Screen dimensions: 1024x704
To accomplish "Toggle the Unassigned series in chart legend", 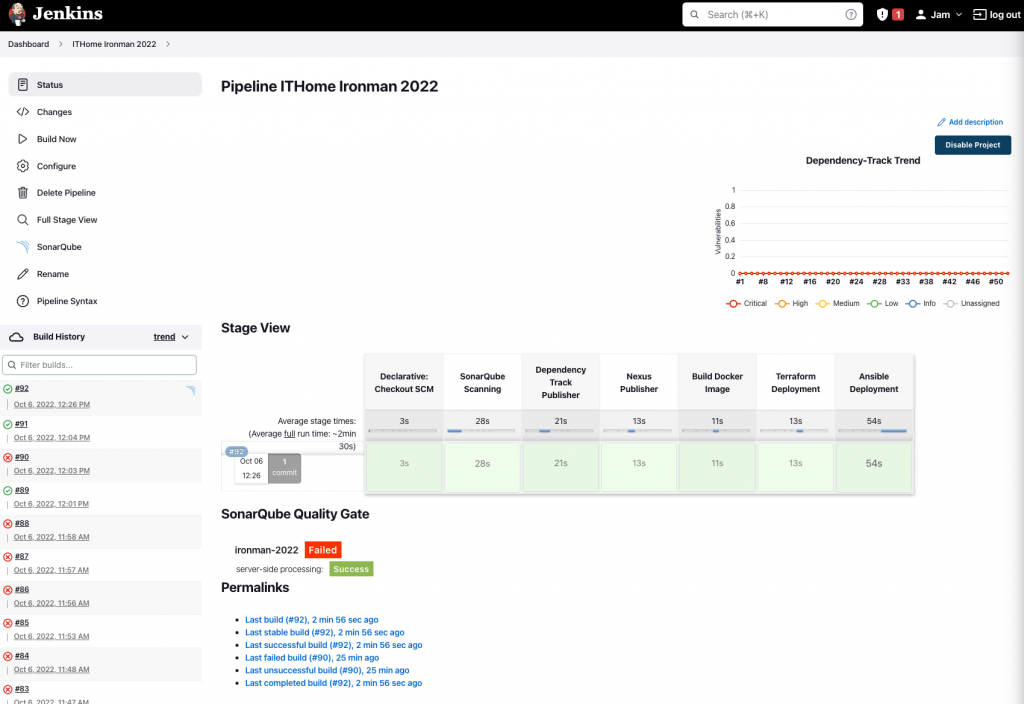I will [x=972, y=304].
